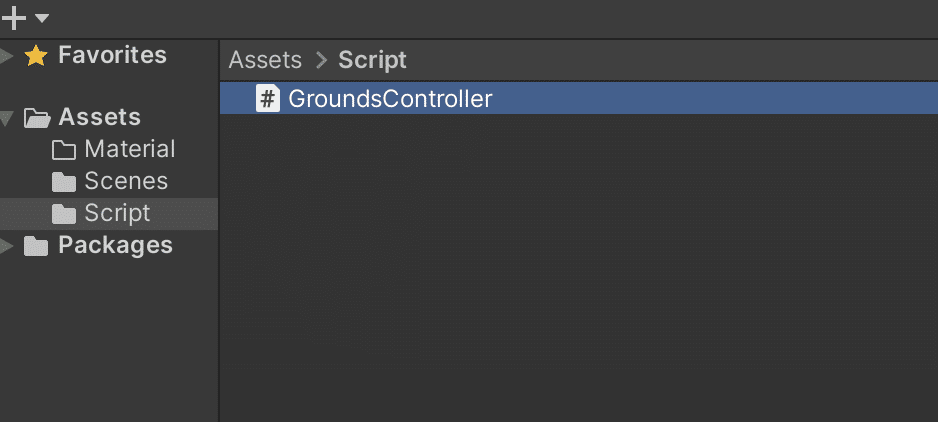Collapse the Assets folder tree arrow

6,118
